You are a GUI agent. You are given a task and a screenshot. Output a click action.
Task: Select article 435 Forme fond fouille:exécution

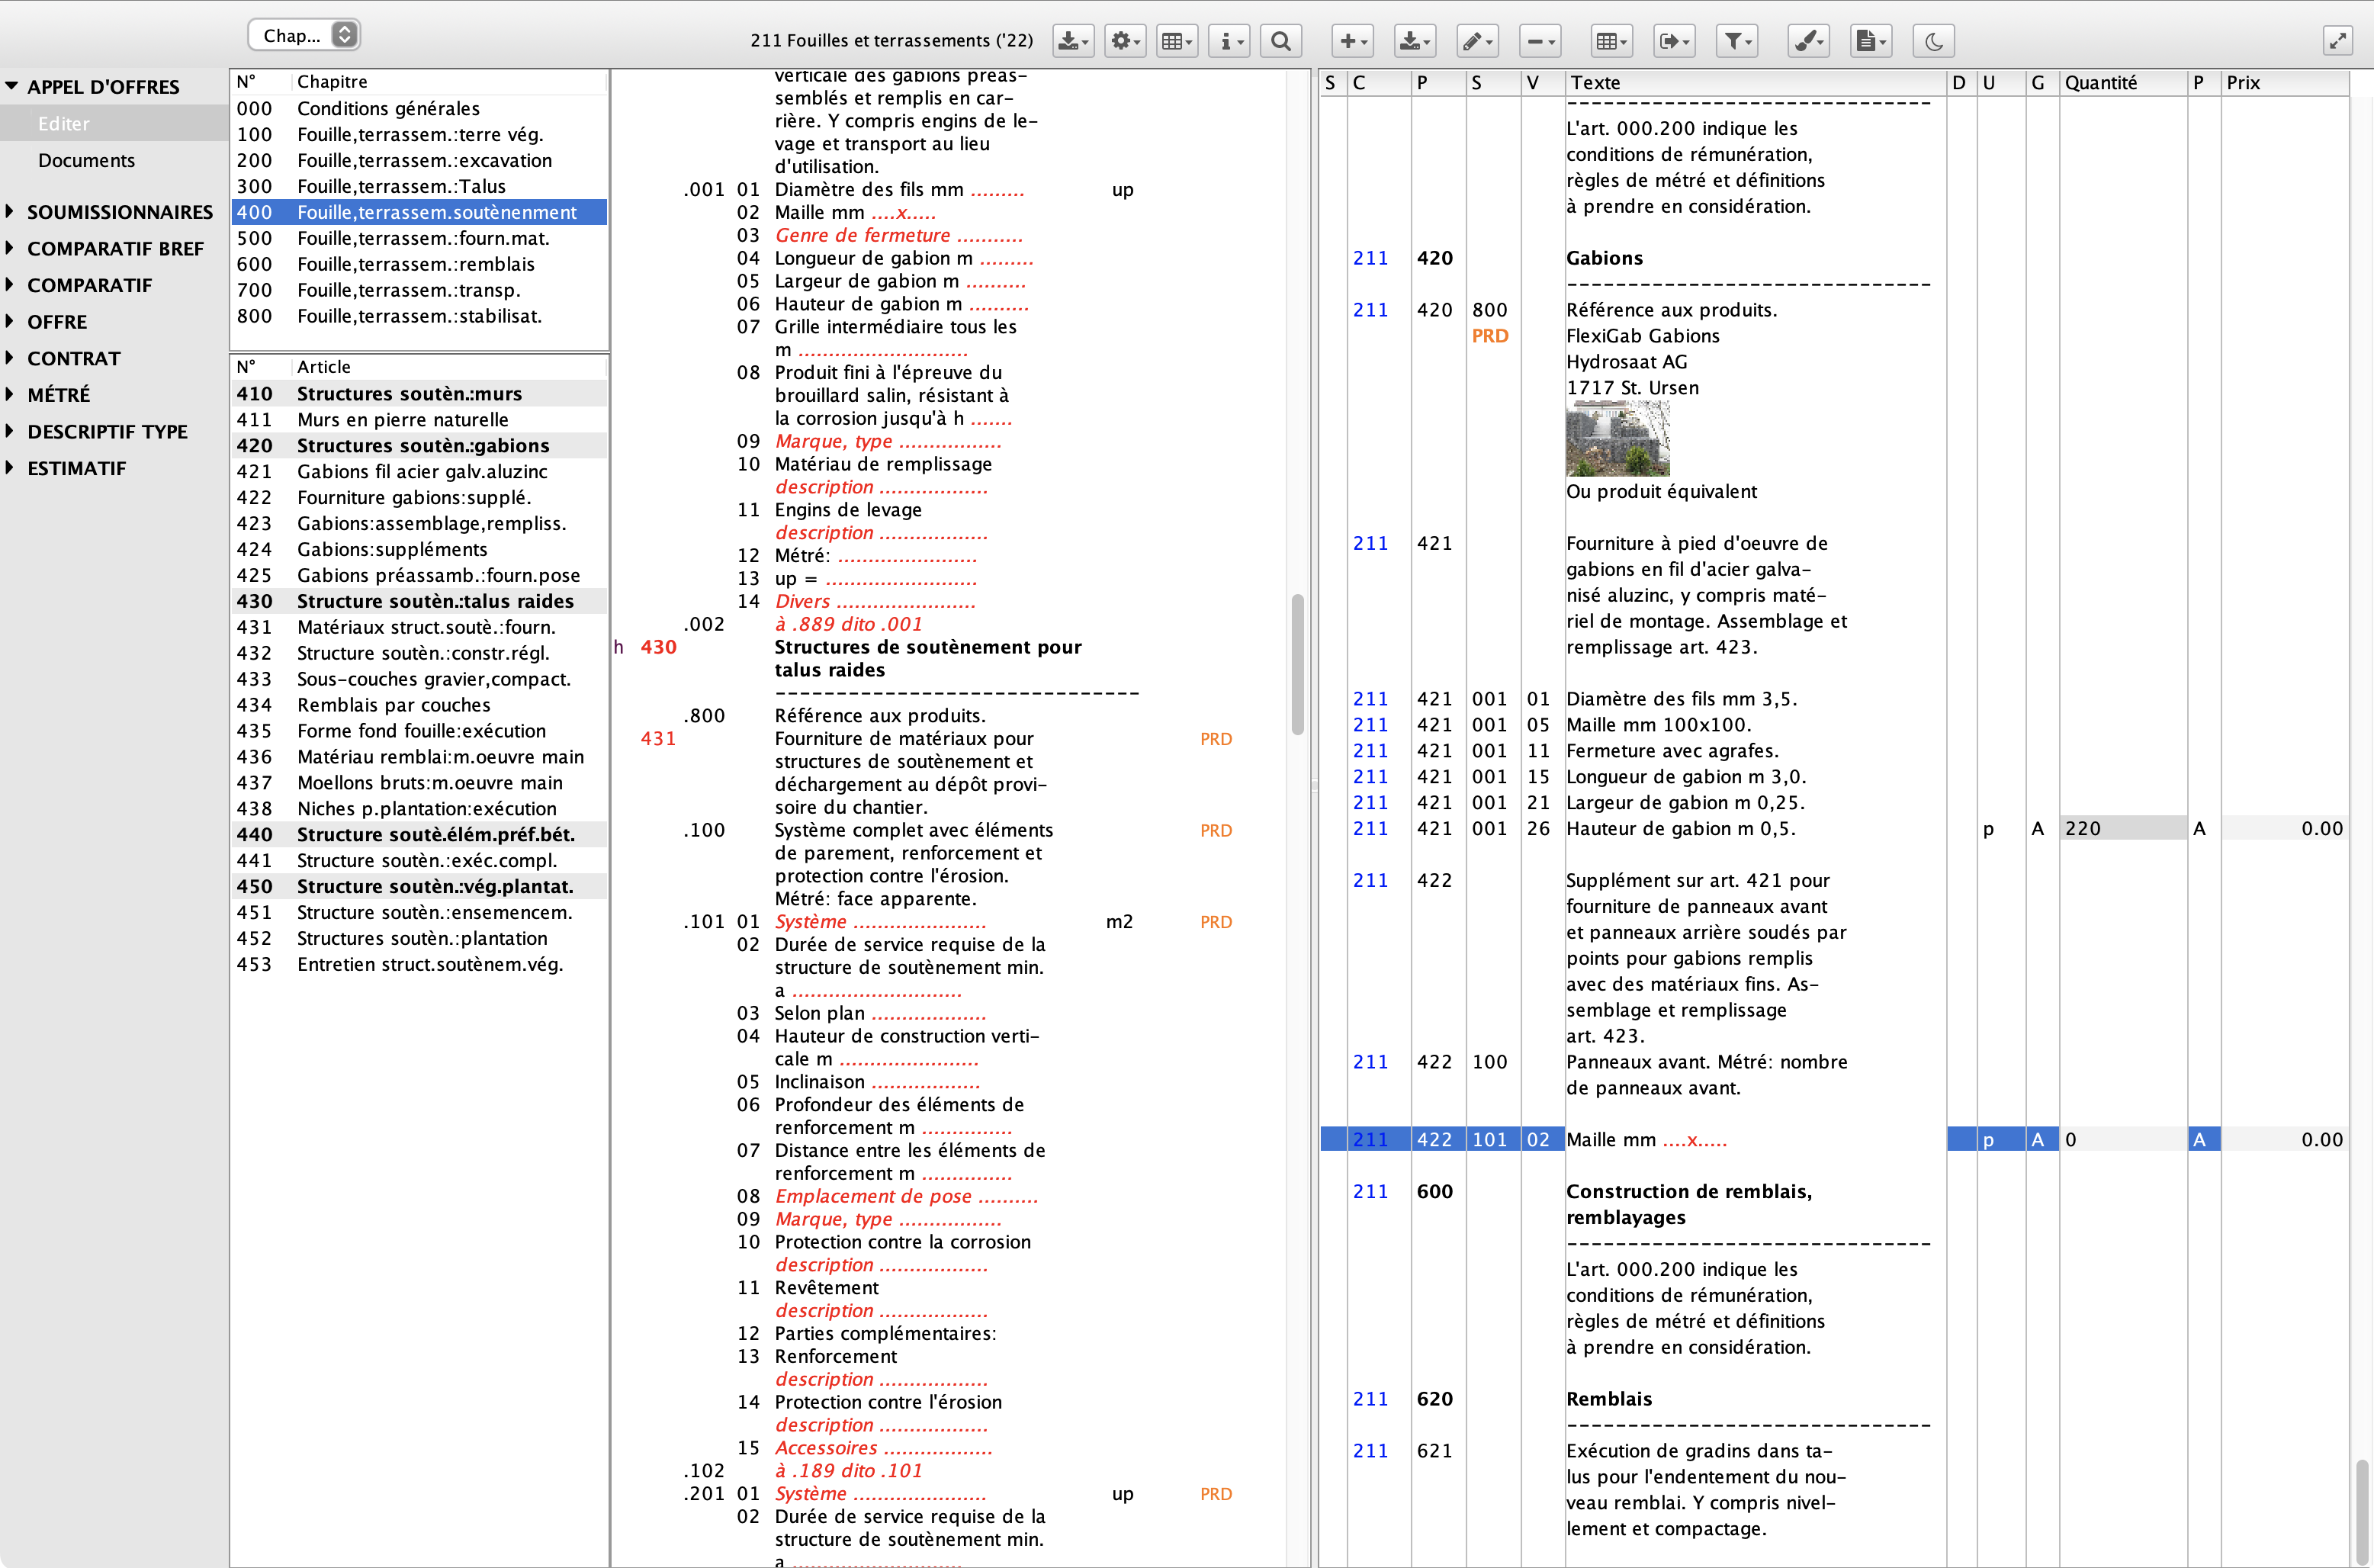tap(419, 731)
